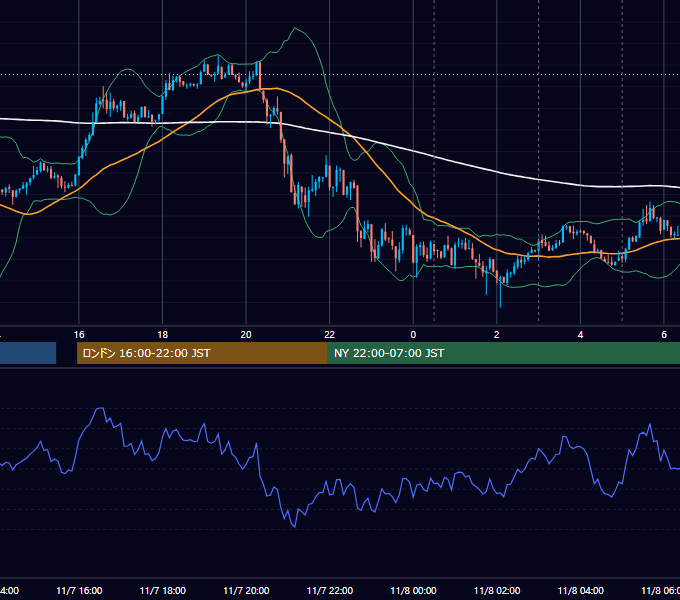Click the 11/7 20:00 date label

246,590
